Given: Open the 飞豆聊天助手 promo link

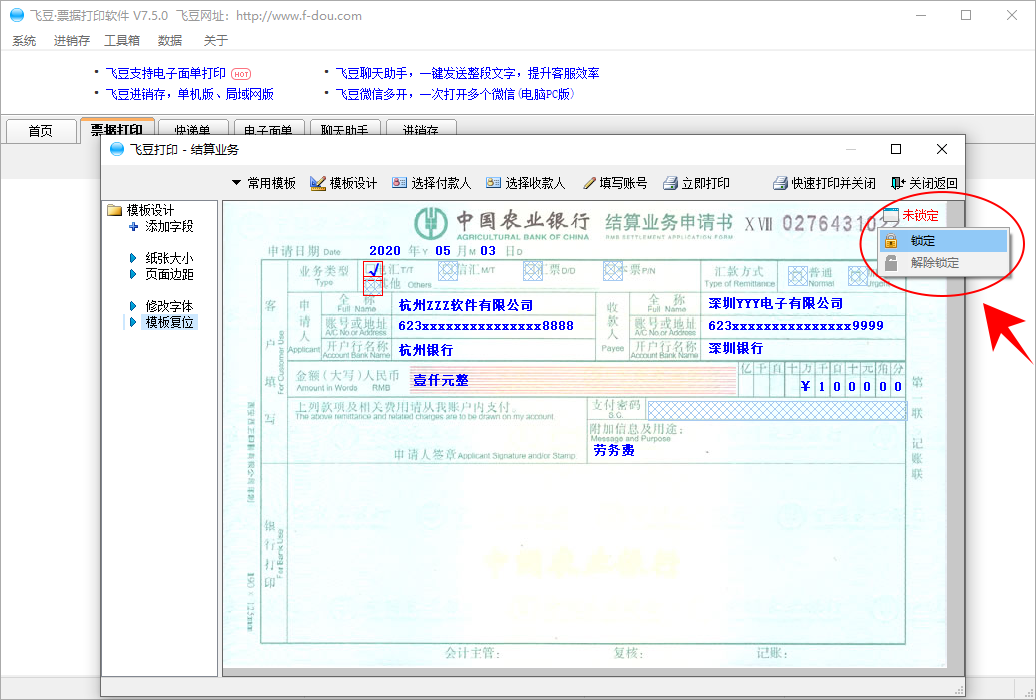Looking at the screenshot, I should point(467,73).
